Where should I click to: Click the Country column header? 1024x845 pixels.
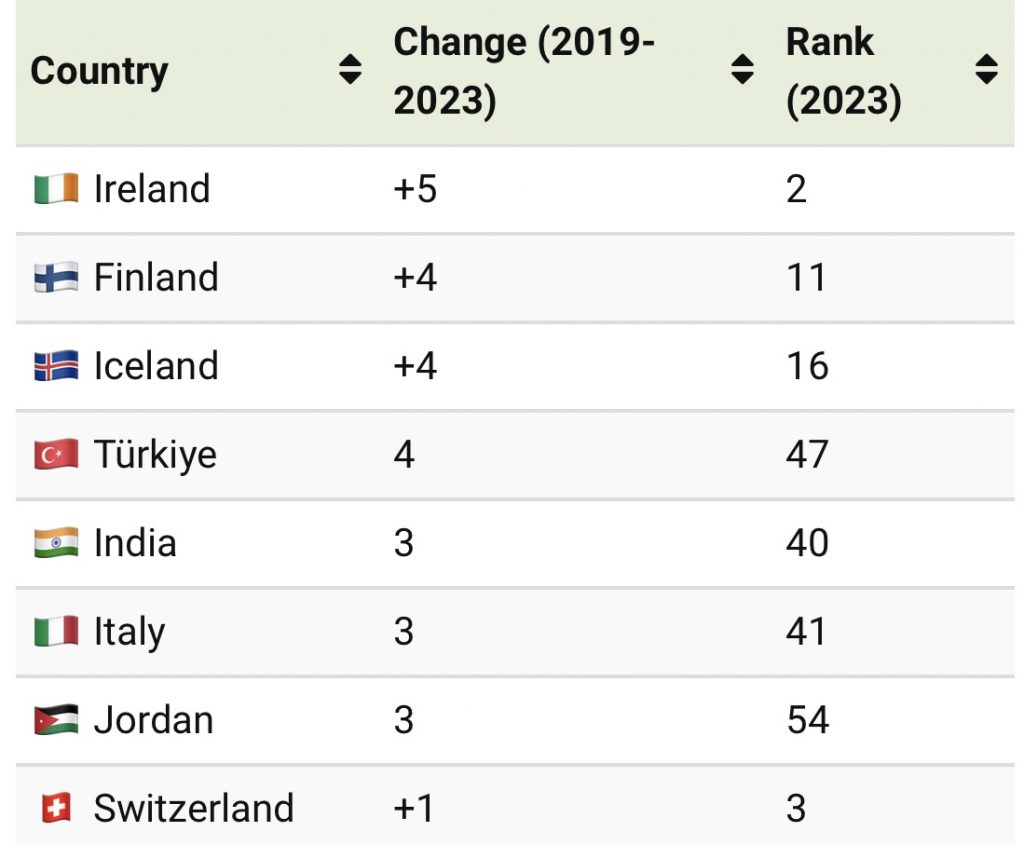pos(100,72)
